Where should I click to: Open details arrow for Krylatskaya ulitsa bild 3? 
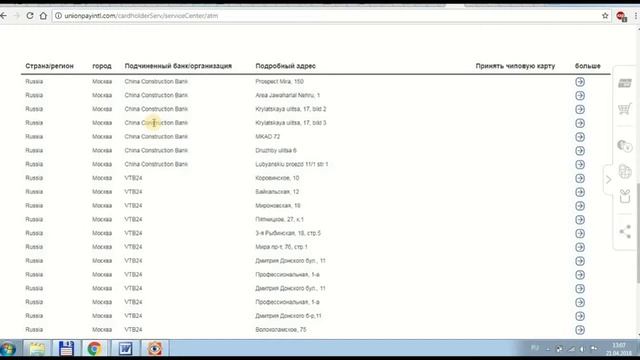point(580,123)
